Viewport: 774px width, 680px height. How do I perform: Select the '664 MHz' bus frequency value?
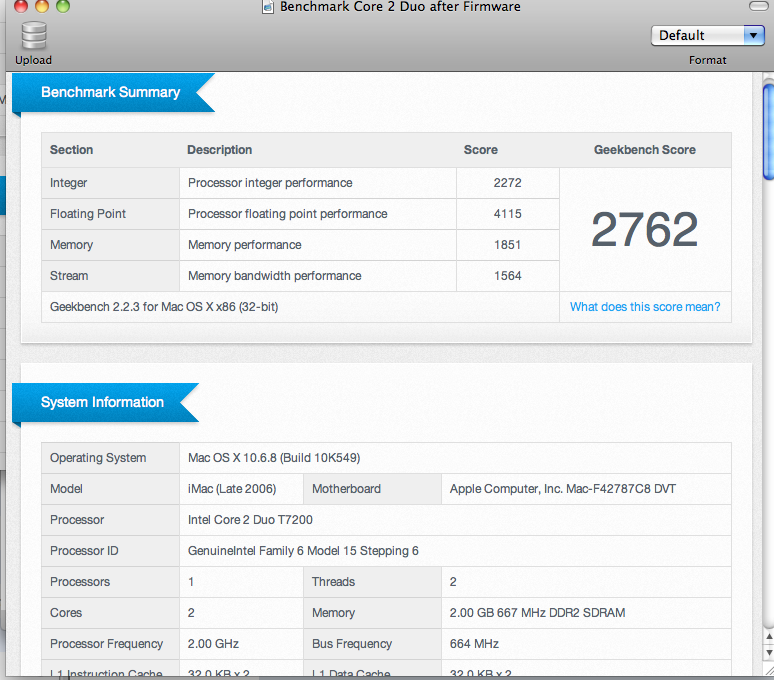474,644
